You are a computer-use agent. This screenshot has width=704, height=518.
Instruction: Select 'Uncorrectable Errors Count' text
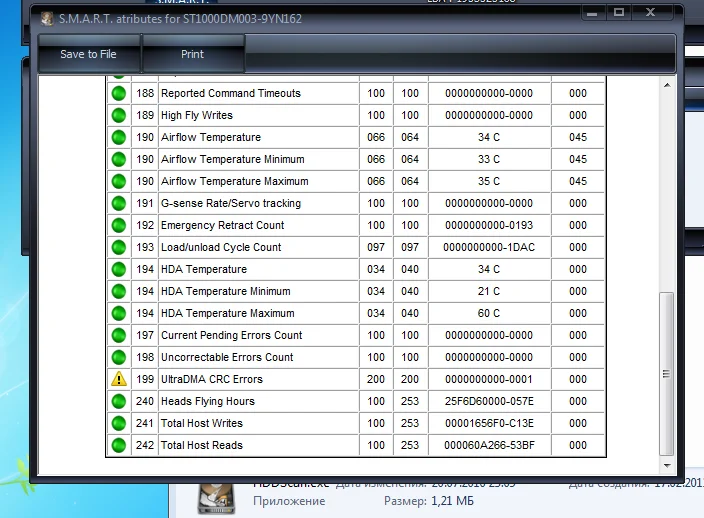[x=227, y=357]
